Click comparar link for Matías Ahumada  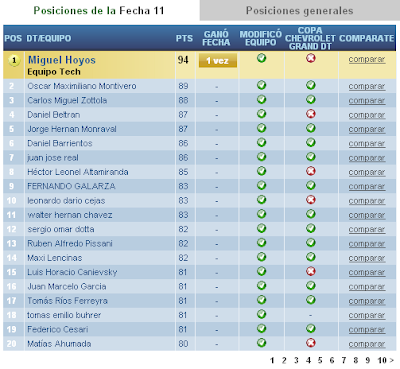367,344
